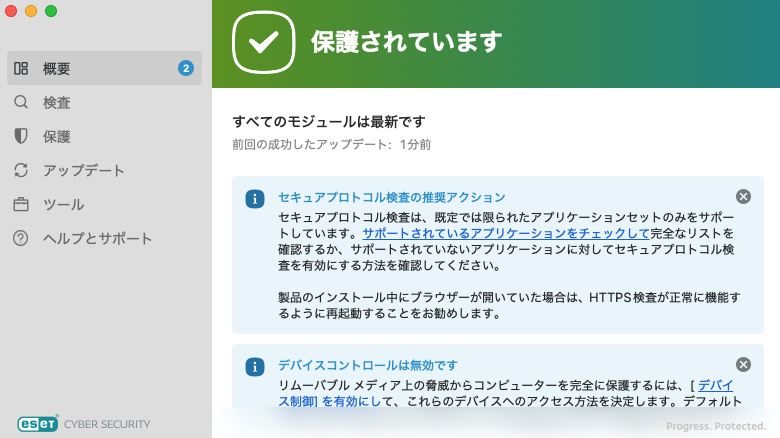Click the Overview (概要) sidebar icon
Viewport: 780px width, 438px height.
20,68
